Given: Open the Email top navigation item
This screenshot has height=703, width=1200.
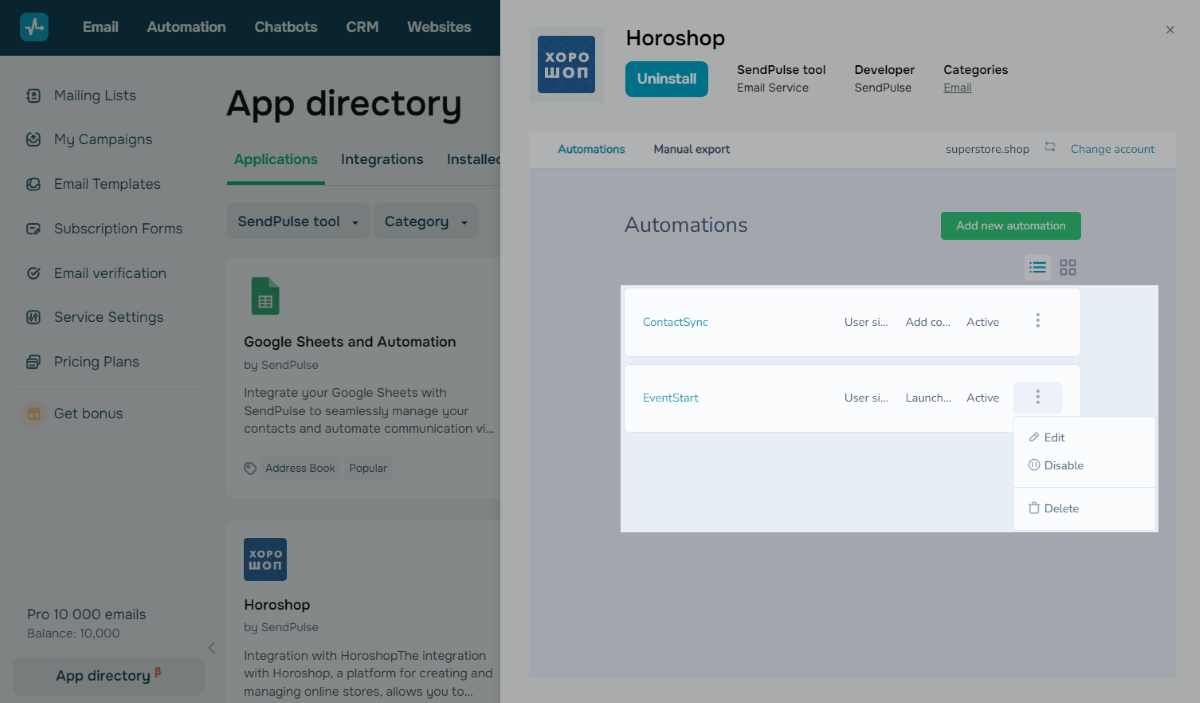Looking at the screenshot, I should [x=101, y=27].
